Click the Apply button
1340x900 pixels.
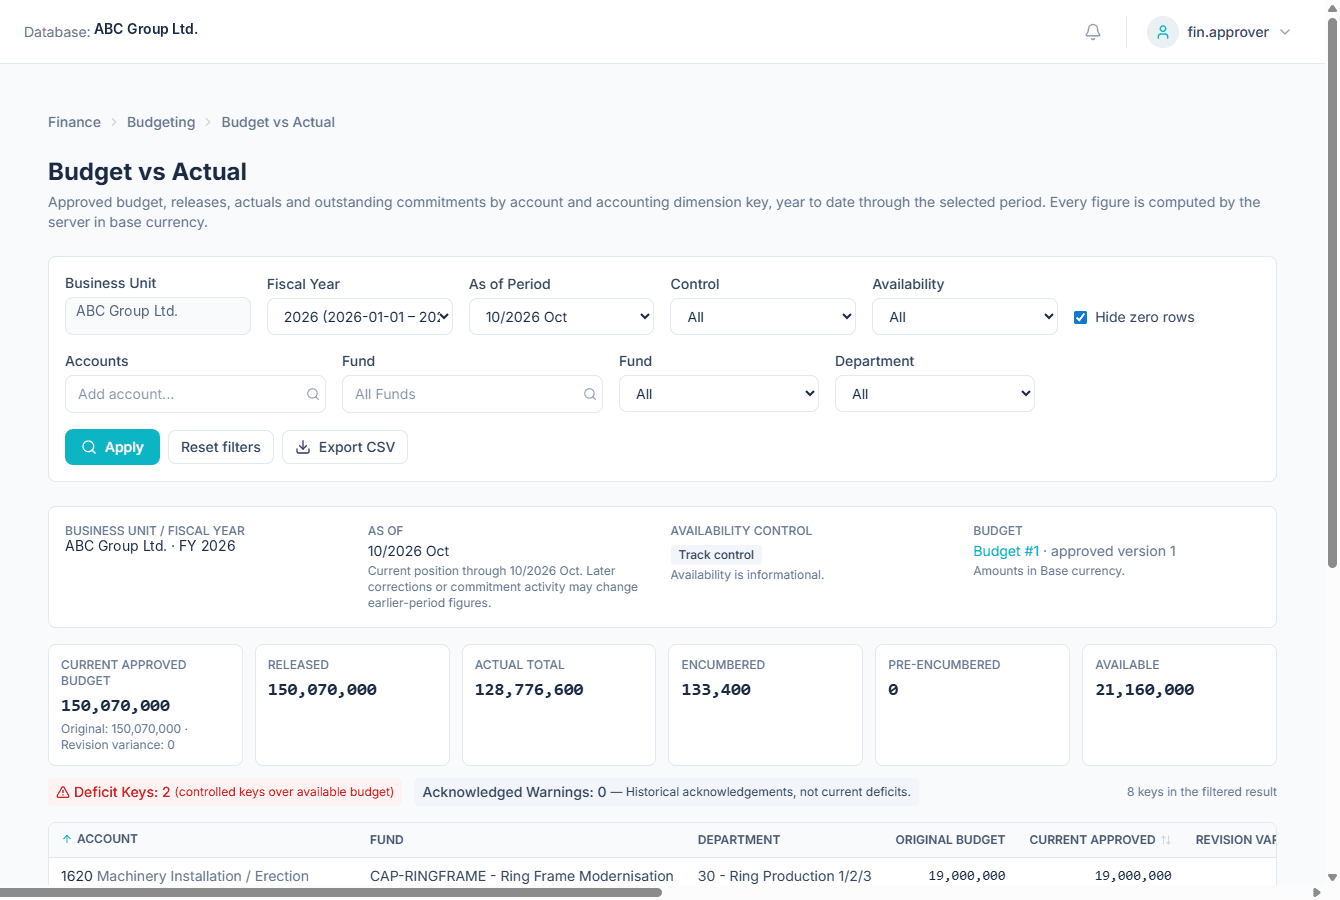pos(112,447)
